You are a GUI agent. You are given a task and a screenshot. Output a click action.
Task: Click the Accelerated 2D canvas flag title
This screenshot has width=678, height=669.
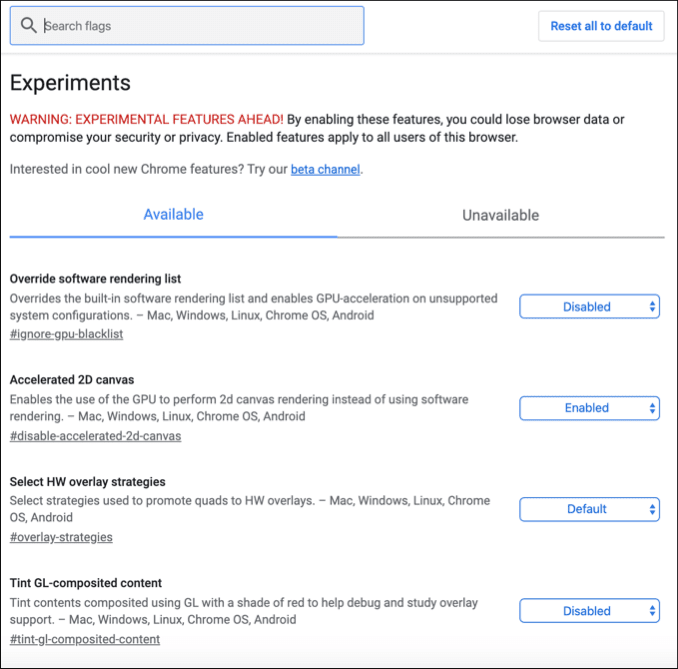click(x=71, y=380)
